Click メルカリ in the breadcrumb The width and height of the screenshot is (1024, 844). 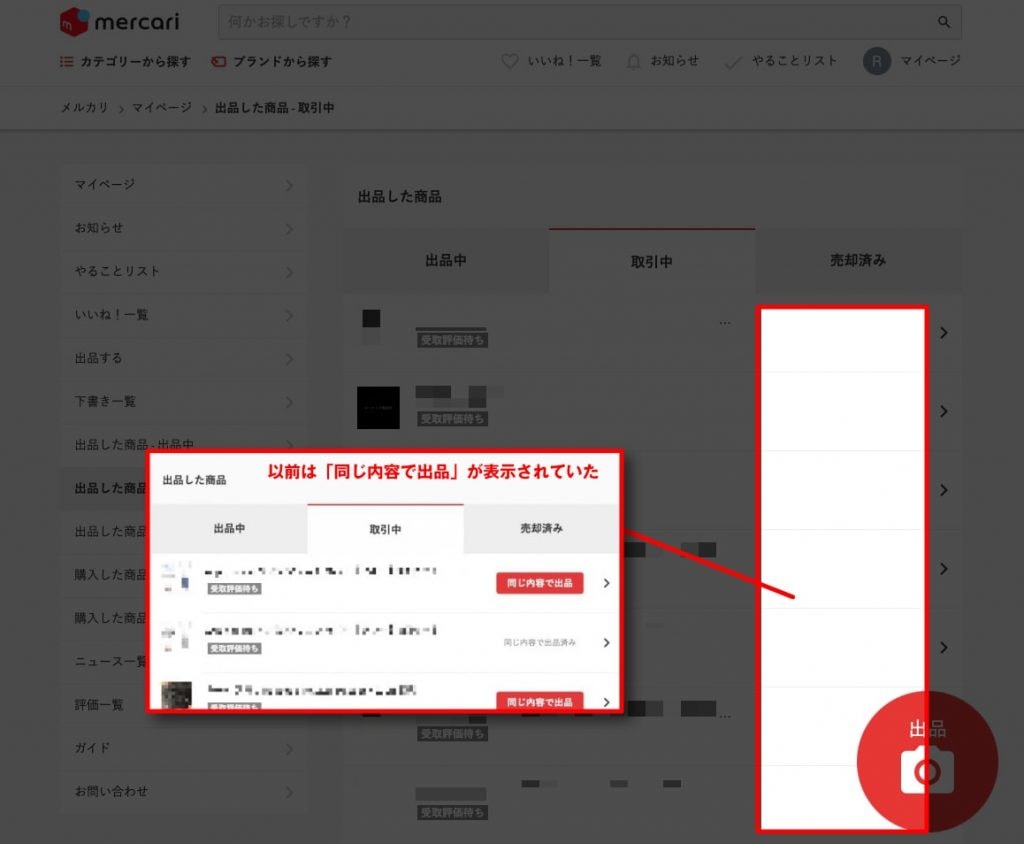point(84,108)
